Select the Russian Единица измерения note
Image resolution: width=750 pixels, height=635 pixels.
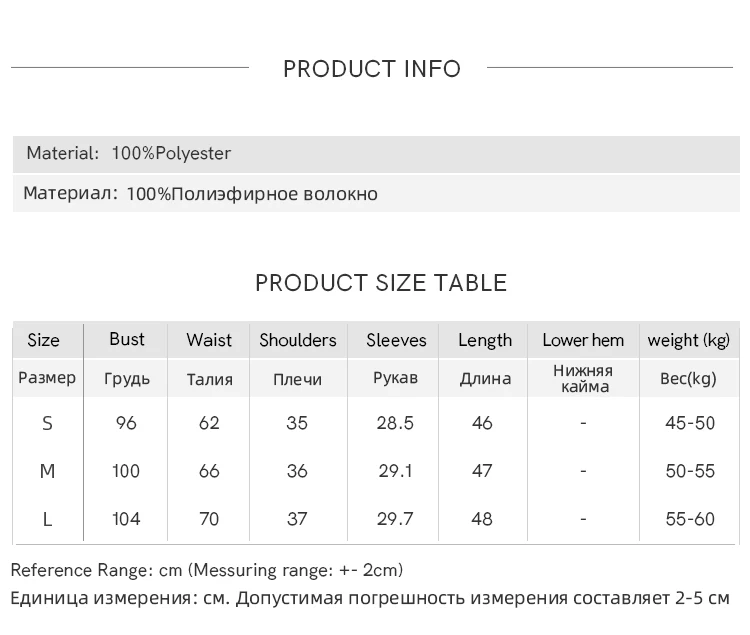coord(370,598)
